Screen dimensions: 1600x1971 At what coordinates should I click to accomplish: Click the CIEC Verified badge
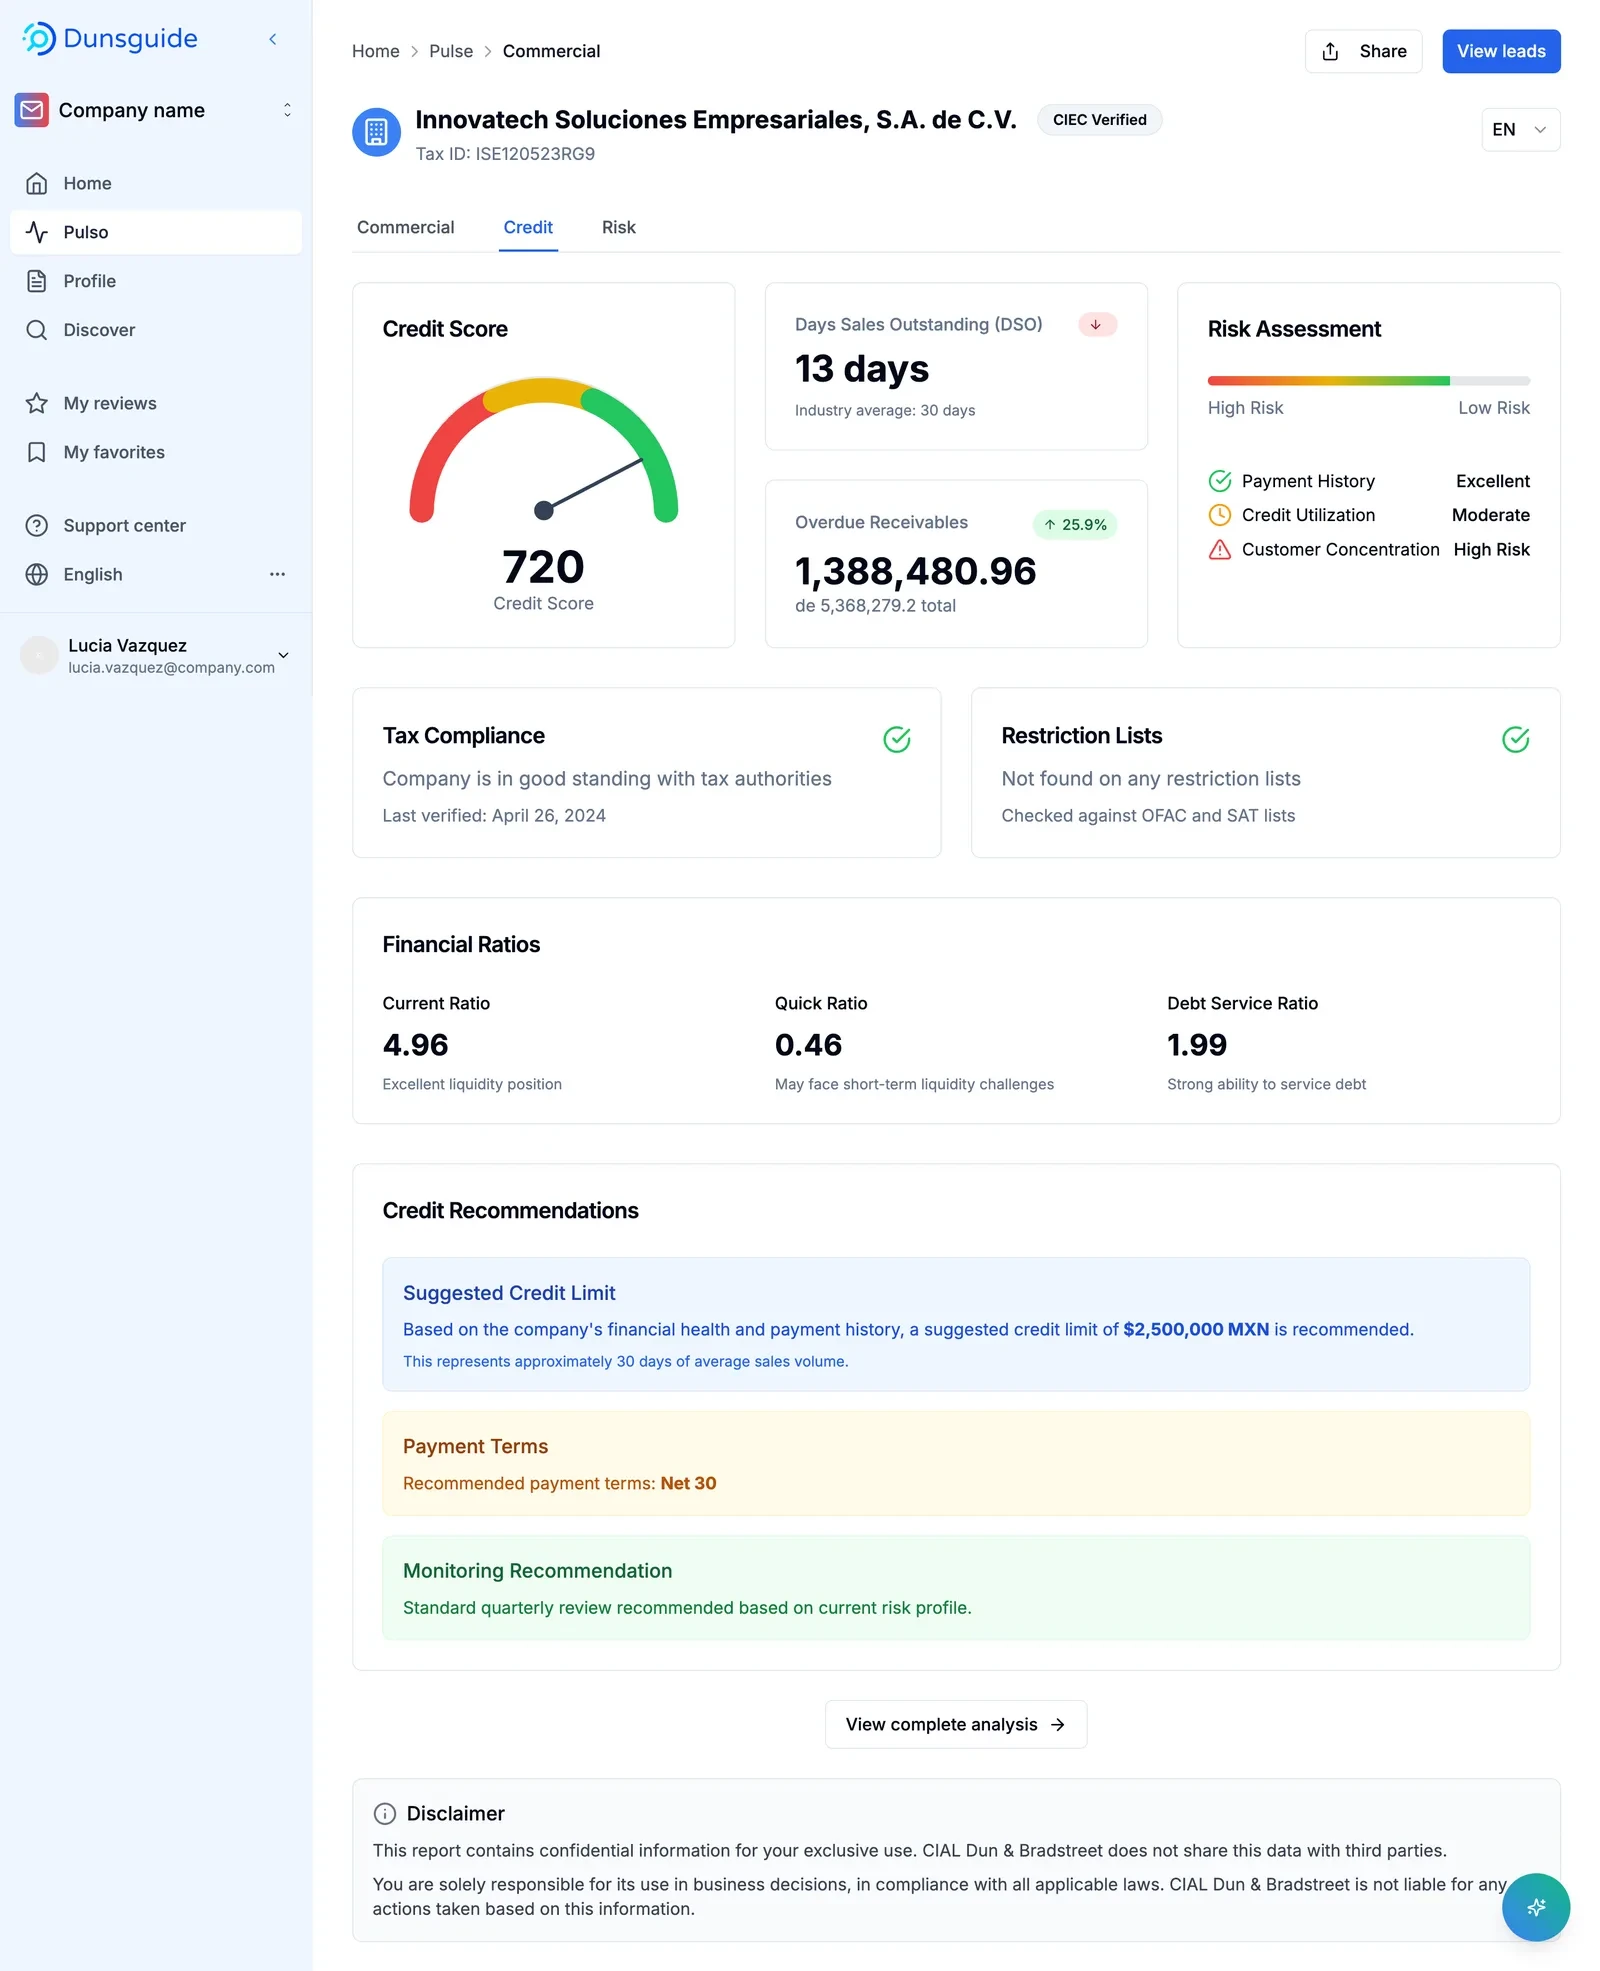pyautogui.click(x=1100, y=120)
